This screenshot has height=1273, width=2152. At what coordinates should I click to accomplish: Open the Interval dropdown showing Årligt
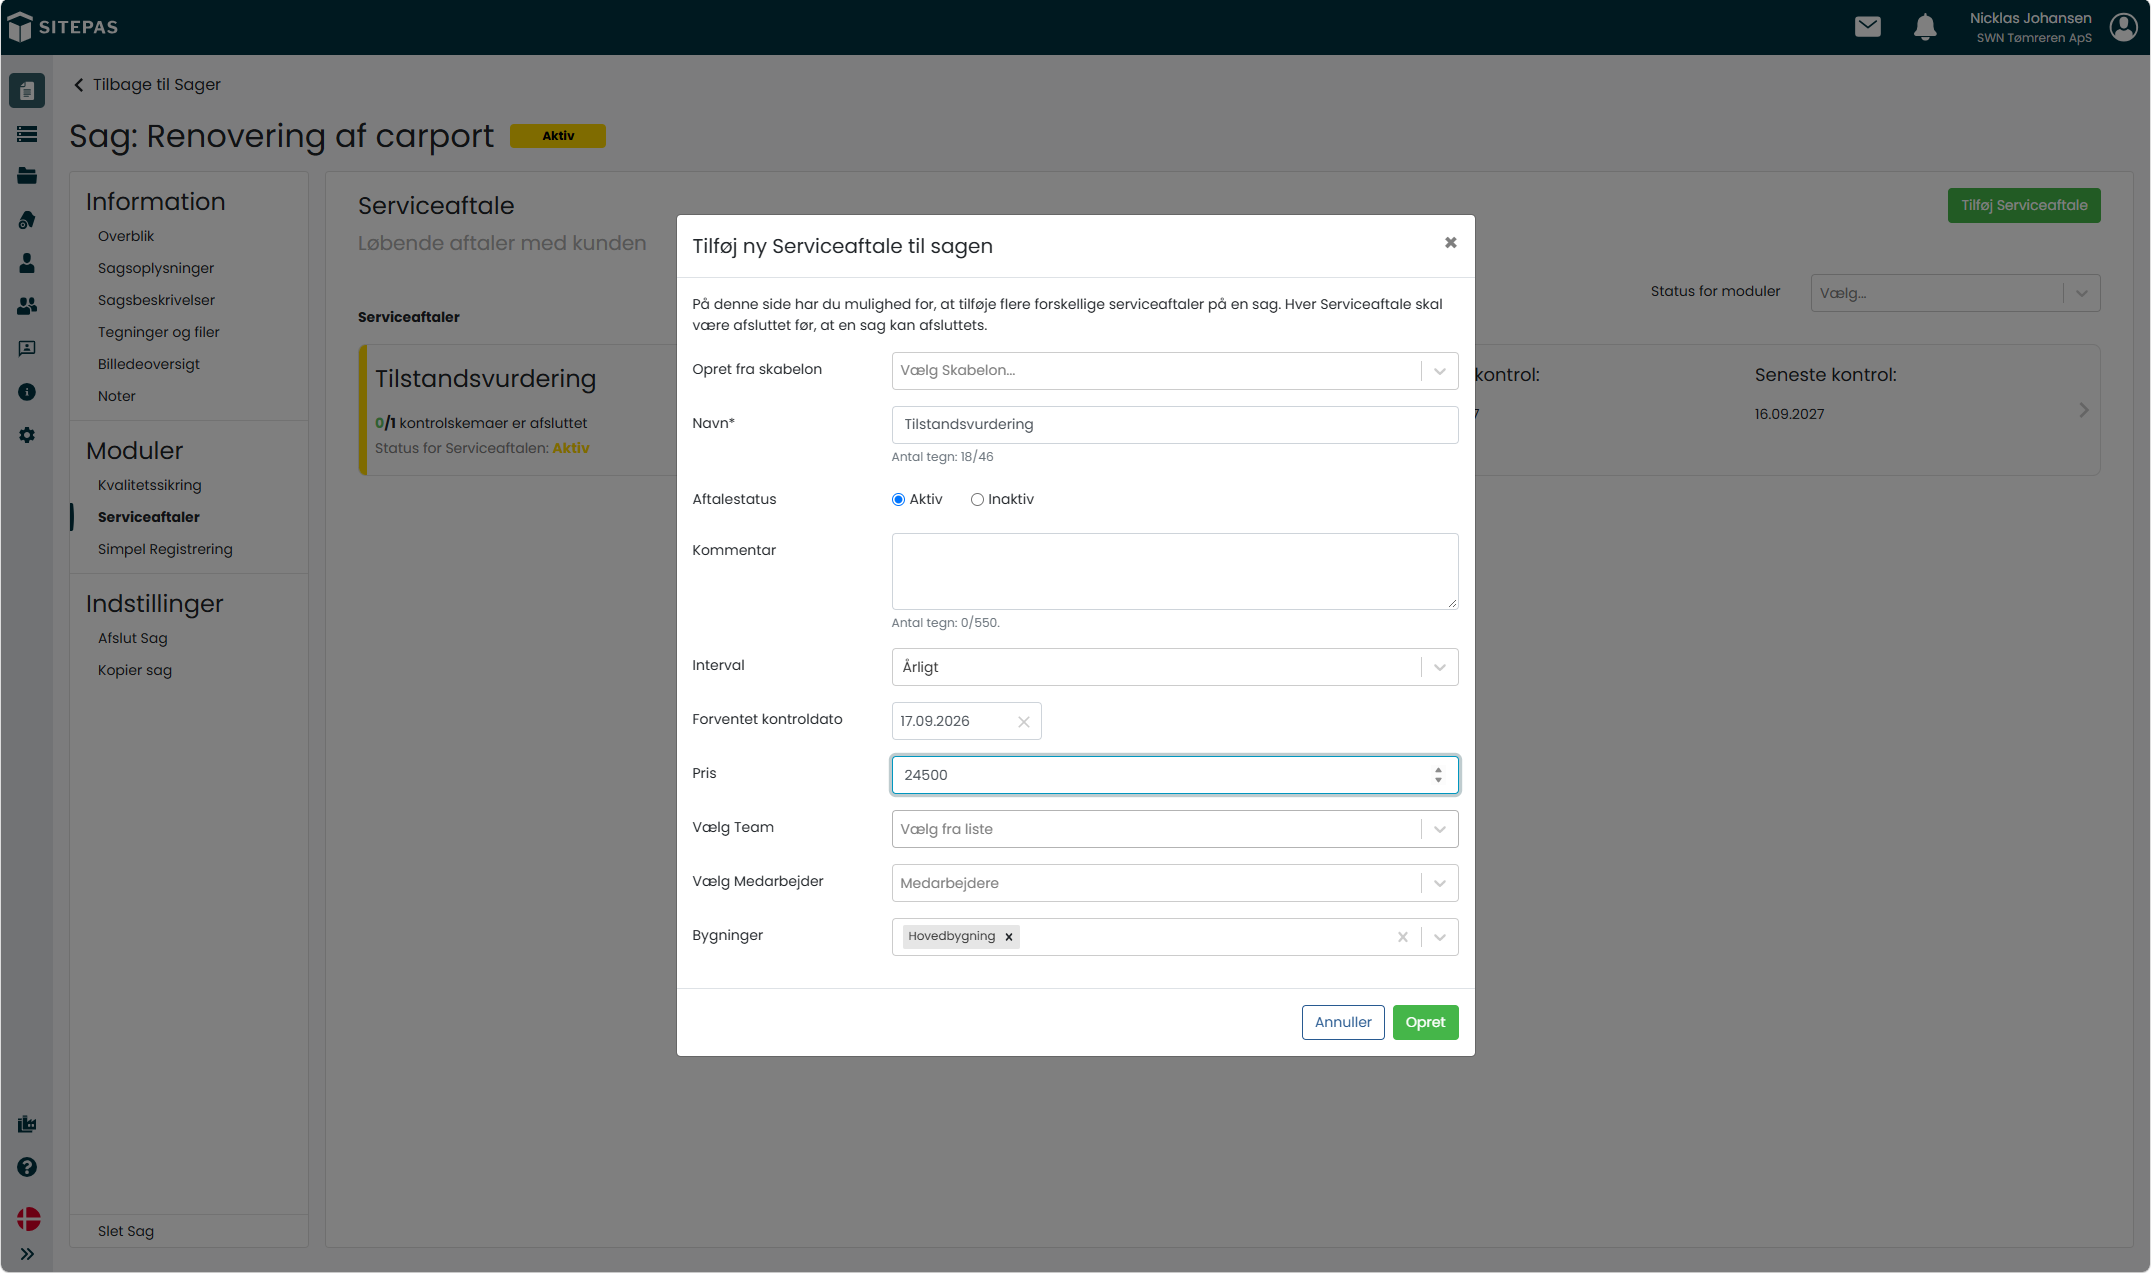point(1175,667)
